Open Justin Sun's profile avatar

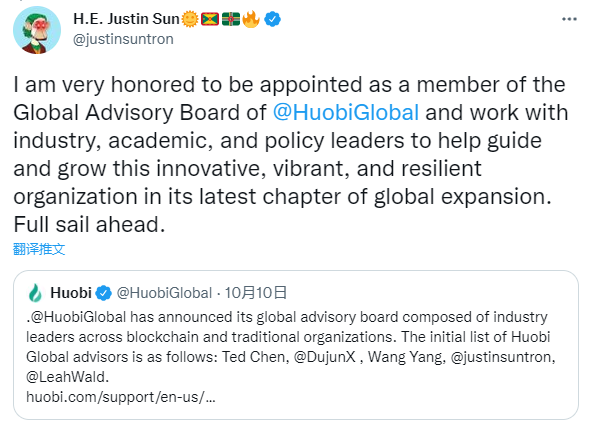pyautogui.click(x=37, y=30)
